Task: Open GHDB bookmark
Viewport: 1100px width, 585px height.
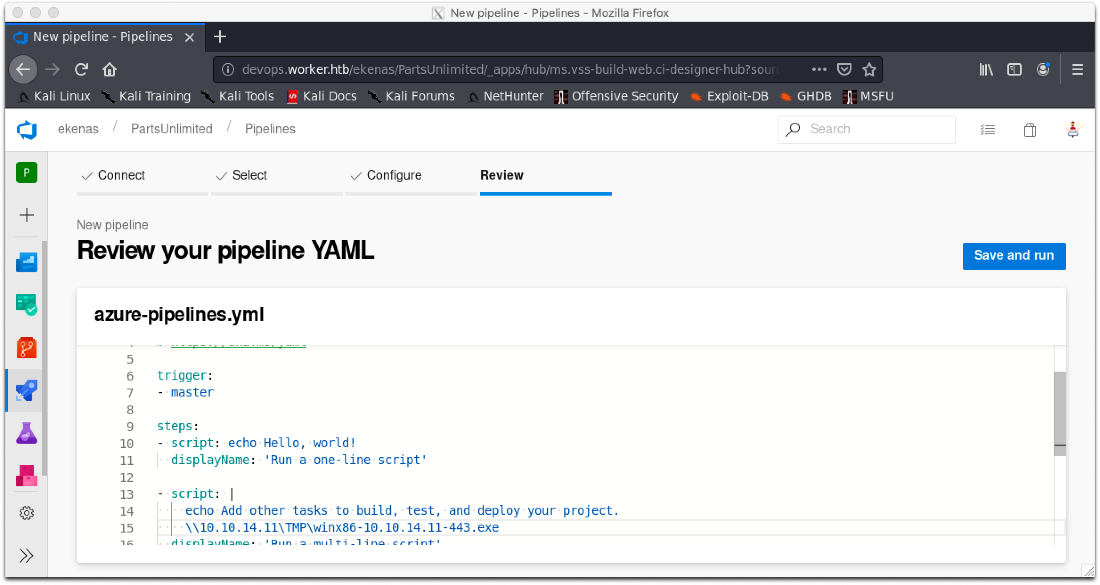Action: [806, 96]
